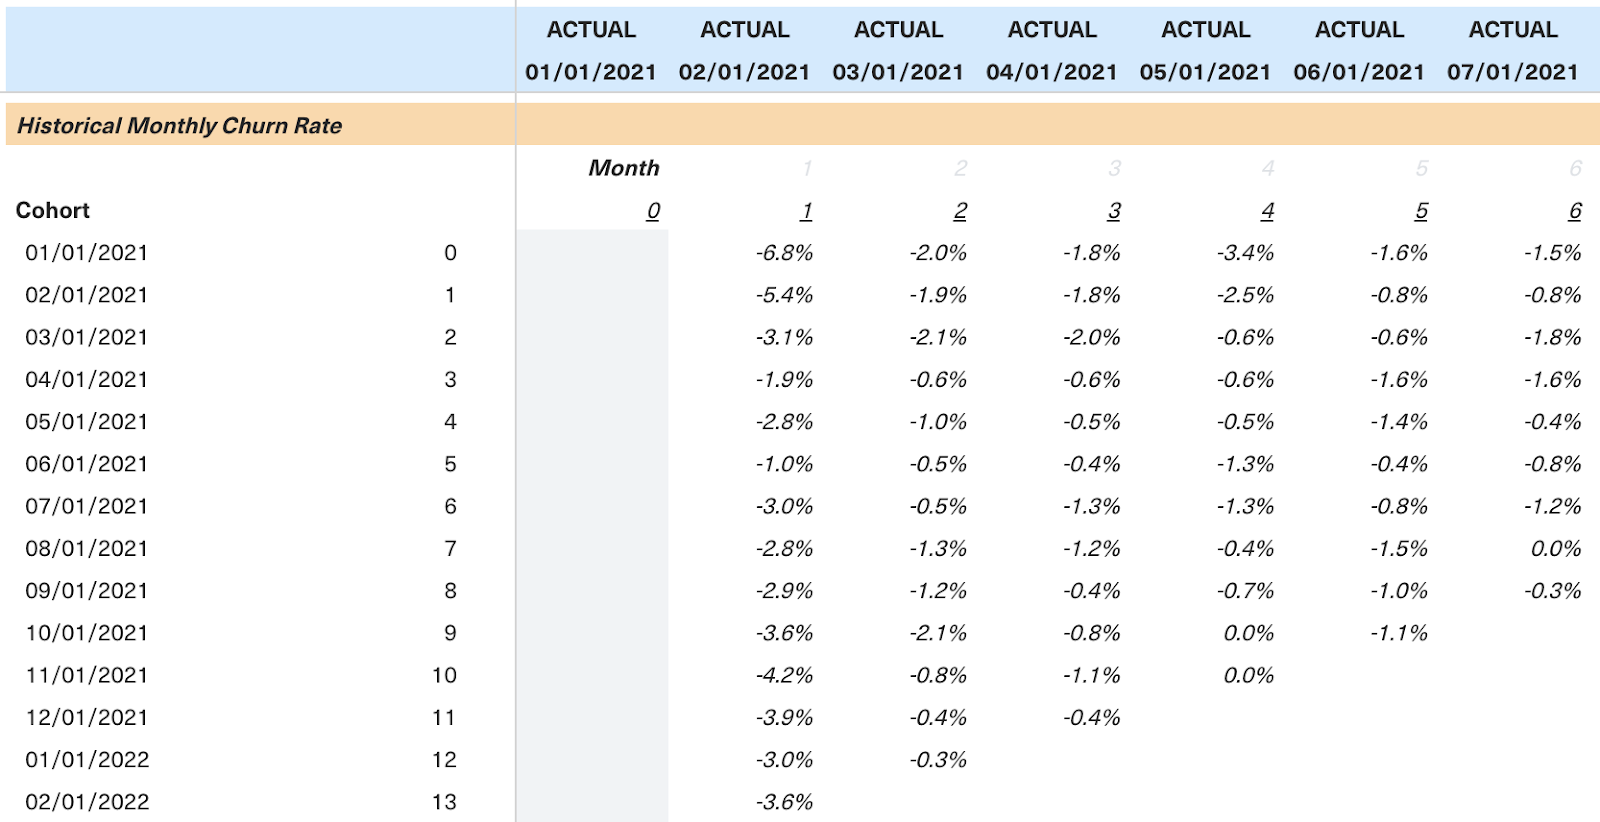Click the -4.2% cell for cohort 11/01/2021
1600x822 pixels.
785,676
